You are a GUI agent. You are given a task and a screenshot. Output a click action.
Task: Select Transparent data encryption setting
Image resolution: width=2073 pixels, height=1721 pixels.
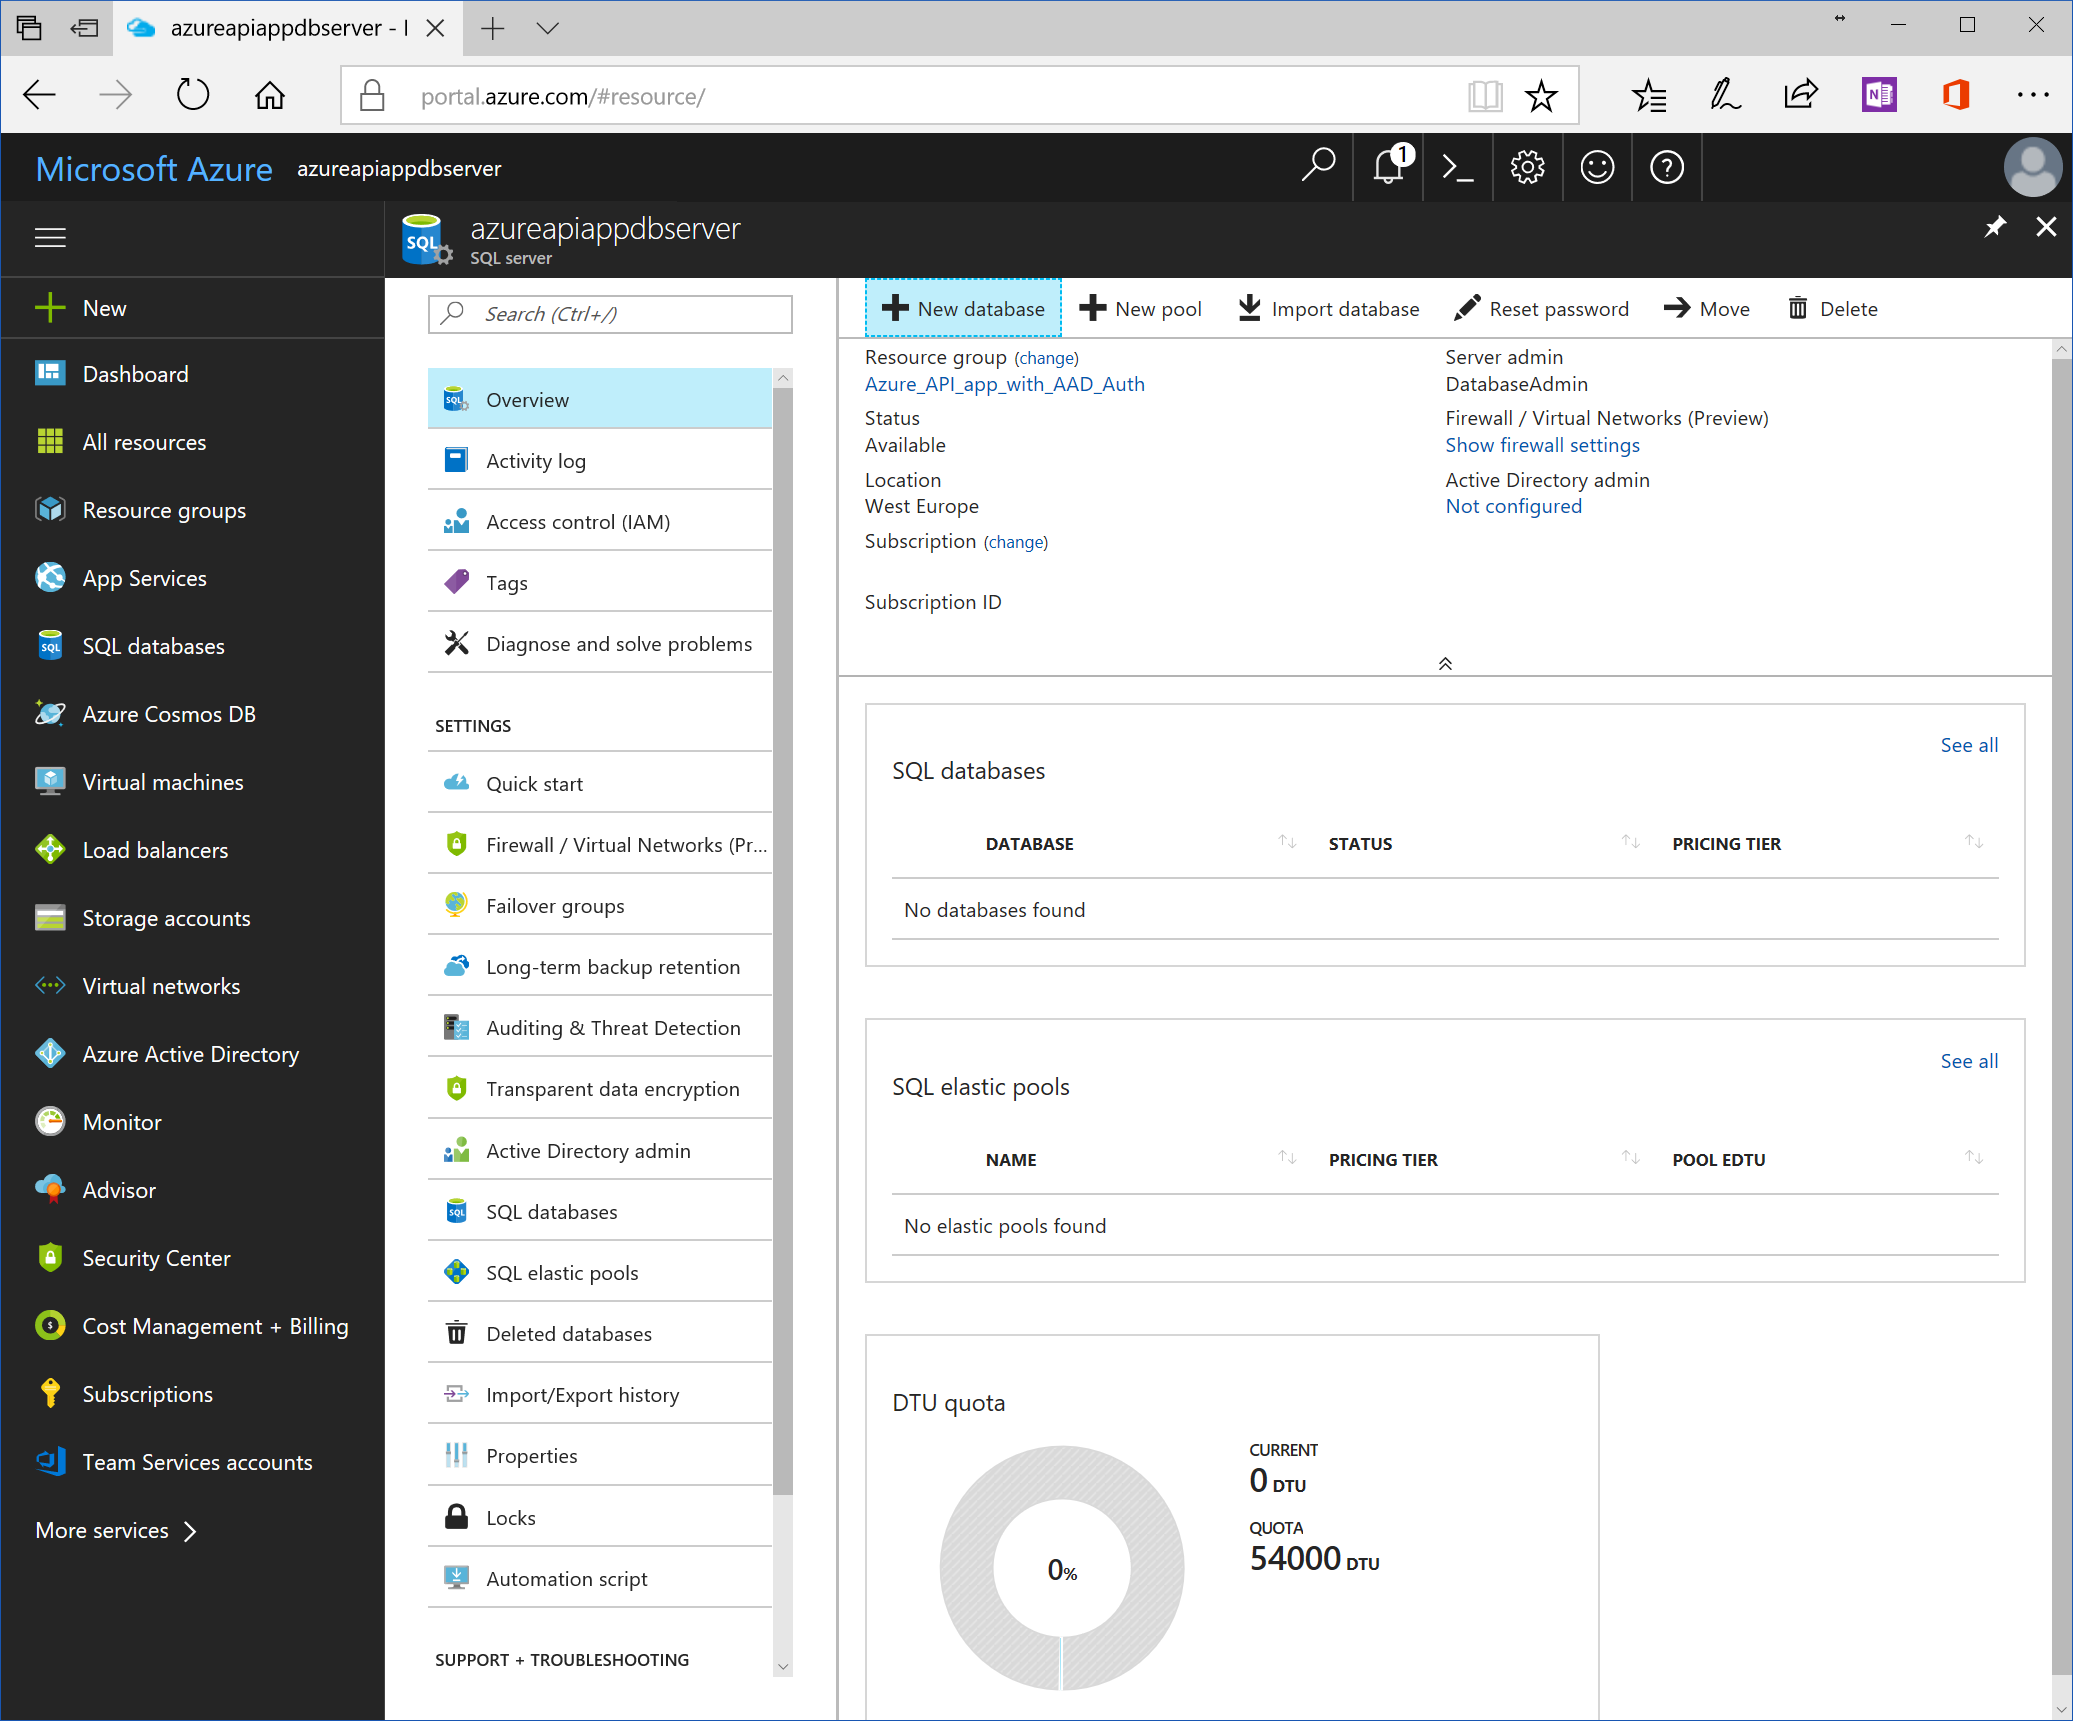tap(612, 1089)
